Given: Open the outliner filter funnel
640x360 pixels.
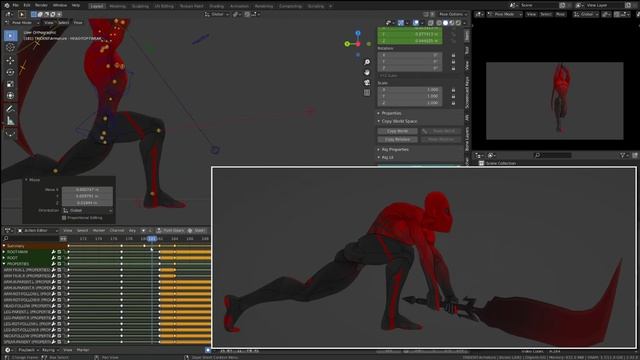Looking at the screenshot, I should (x=623, y=156).
